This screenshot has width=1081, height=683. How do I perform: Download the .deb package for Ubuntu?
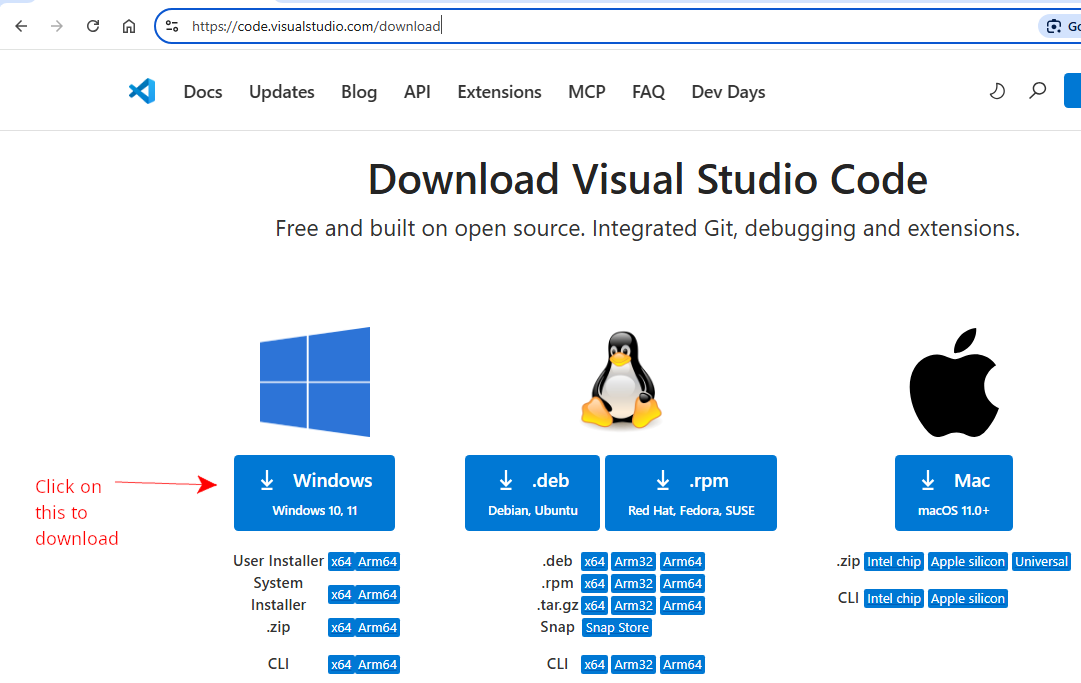pos(532,492)
